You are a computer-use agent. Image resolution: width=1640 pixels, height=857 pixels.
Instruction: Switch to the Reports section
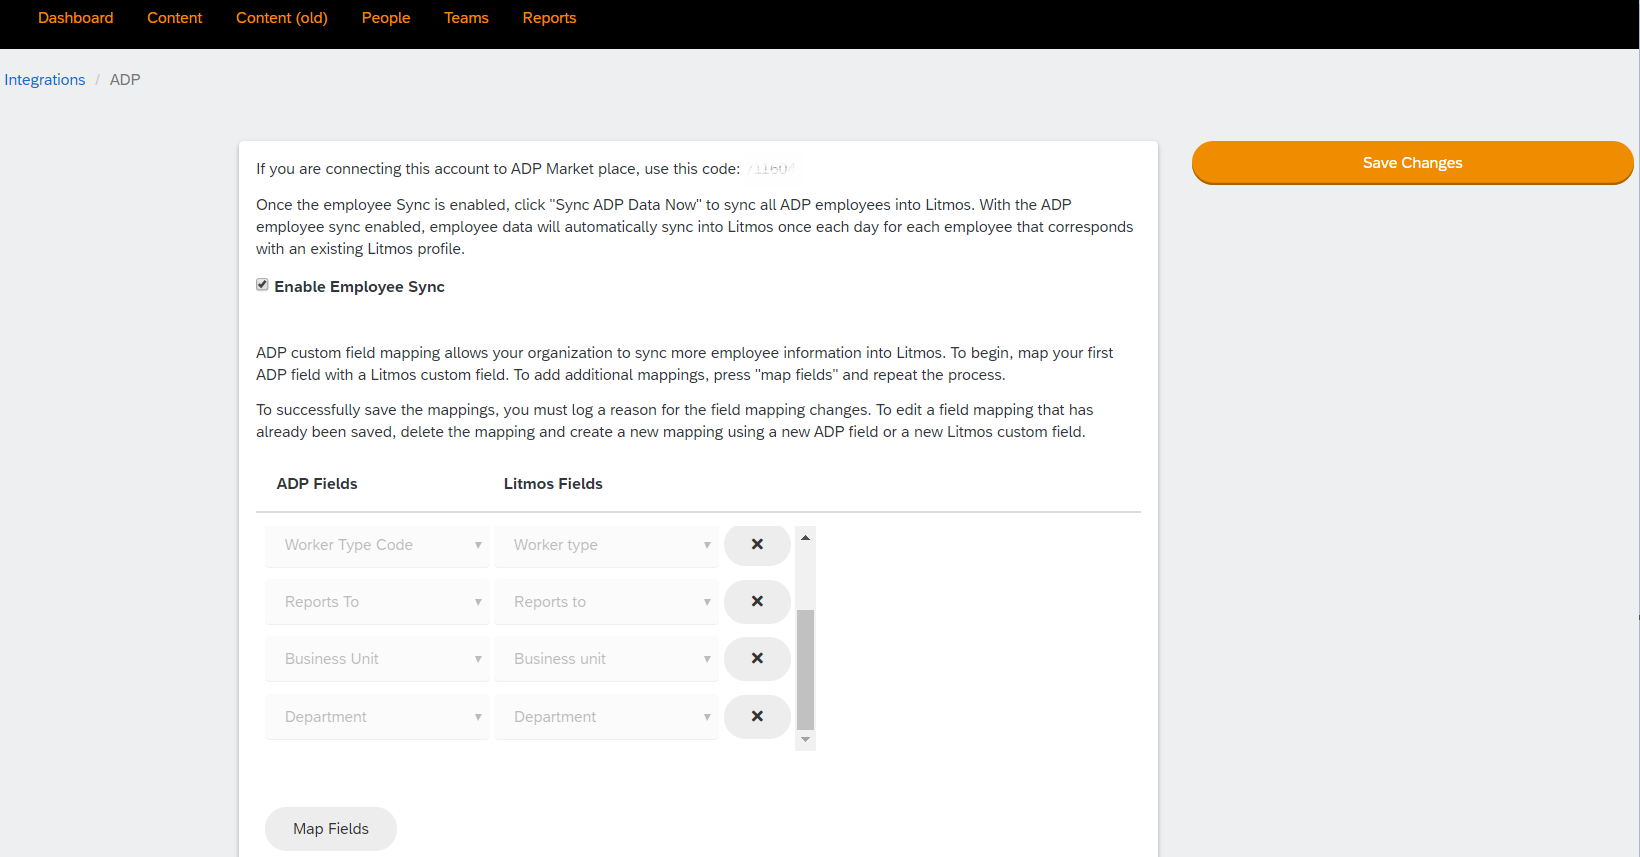(x=549, y=18)
